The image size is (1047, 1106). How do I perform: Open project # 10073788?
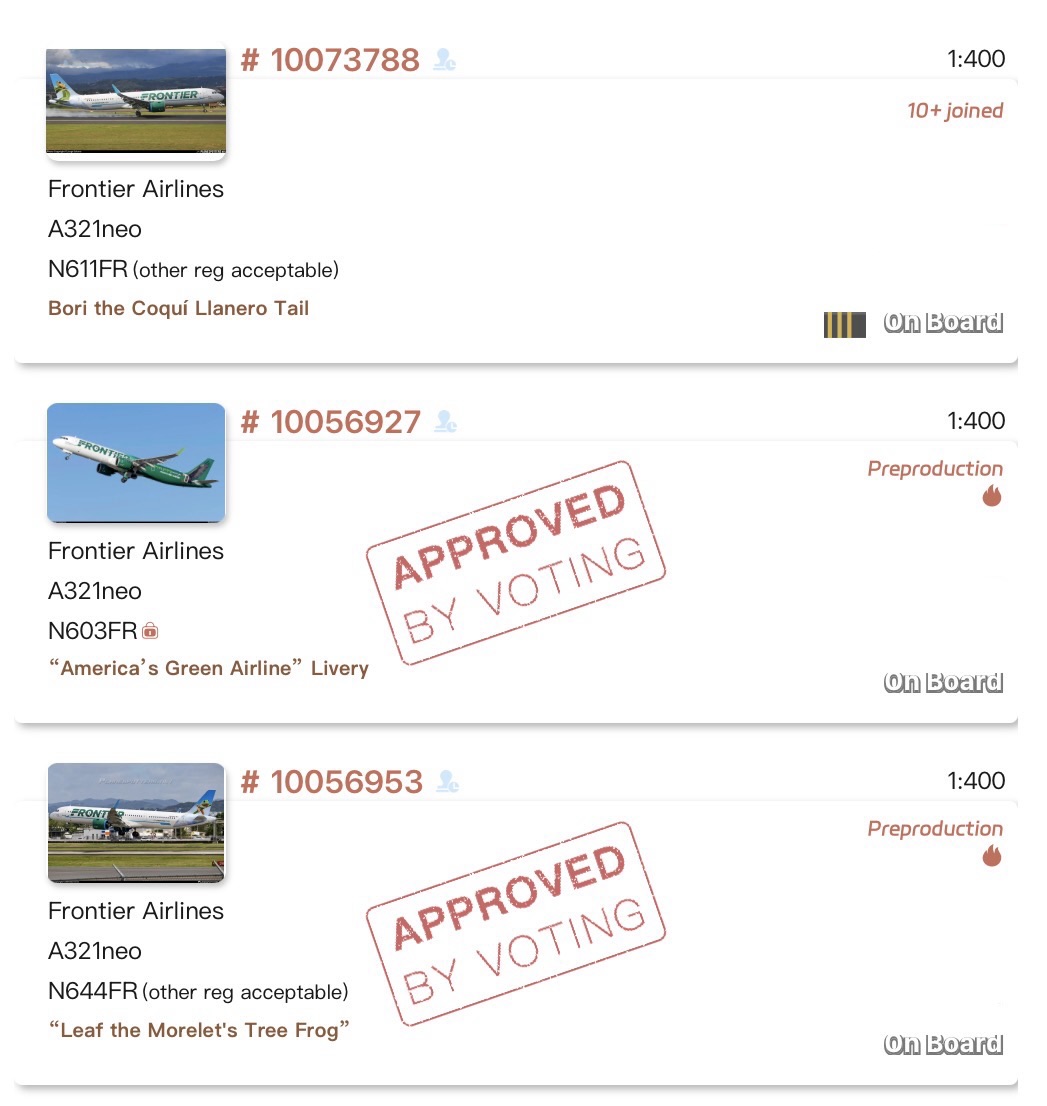click(x=331, y=61)
